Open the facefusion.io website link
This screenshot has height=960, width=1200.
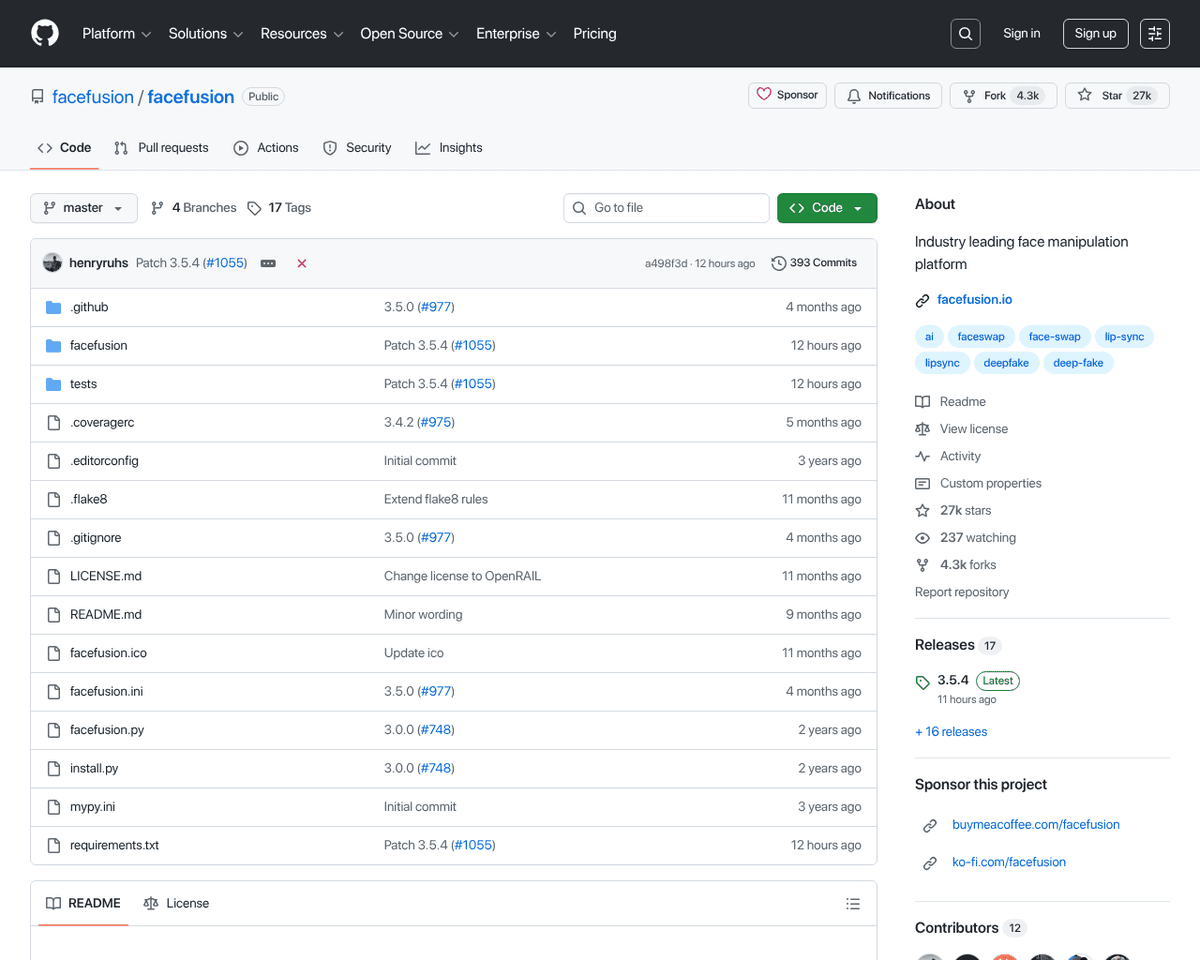974,300
